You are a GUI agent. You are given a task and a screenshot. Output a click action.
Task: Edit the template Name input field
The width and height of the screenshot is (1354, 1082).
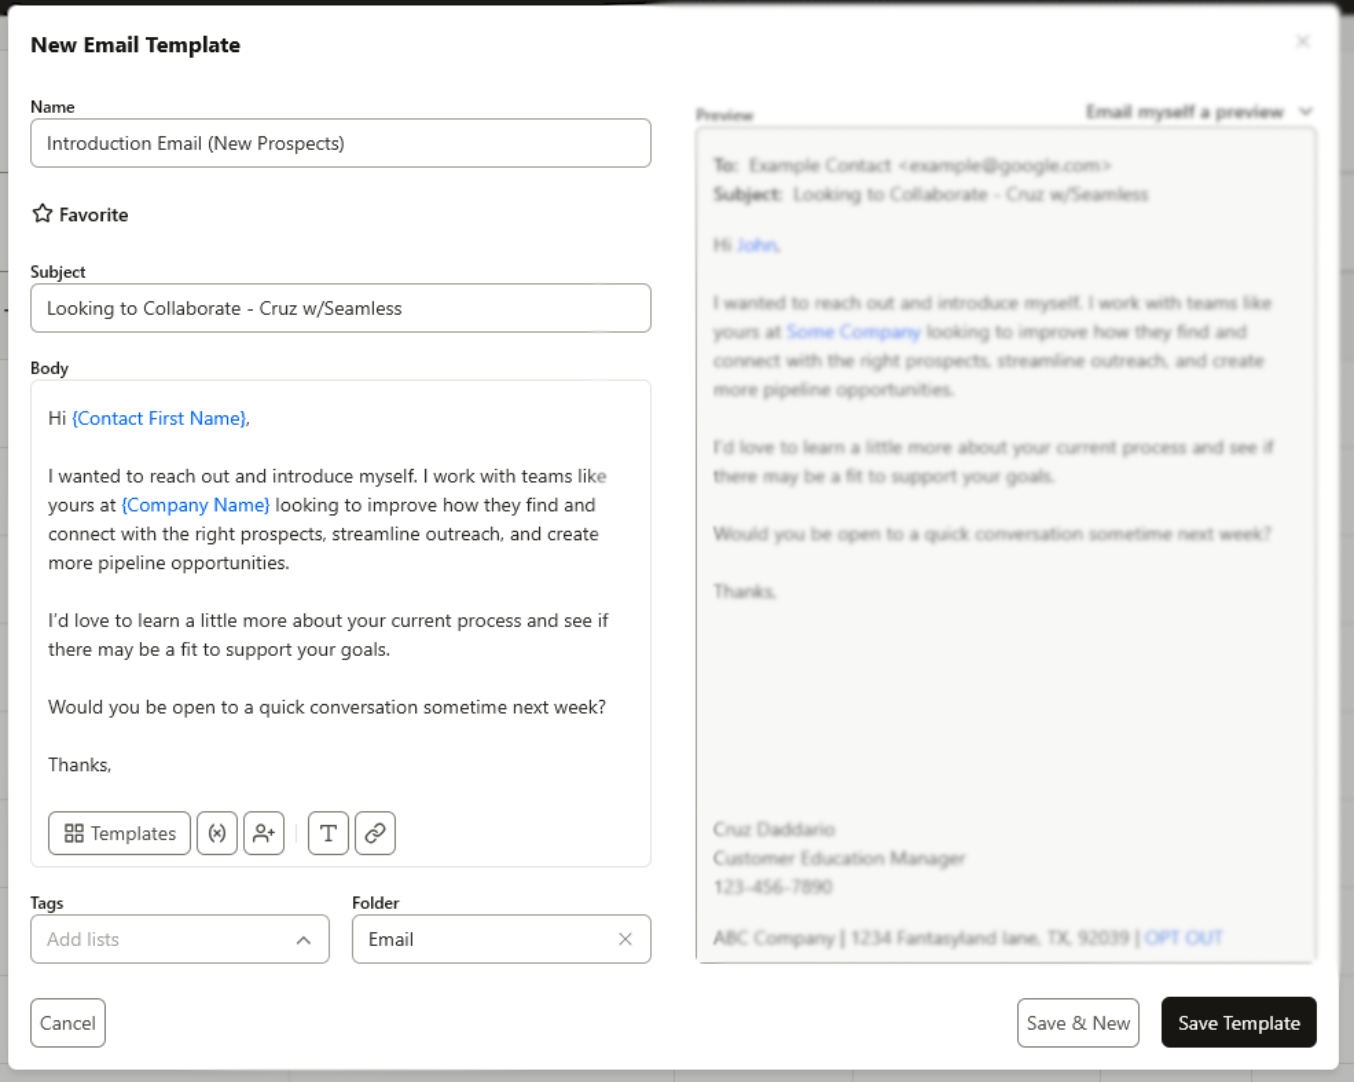[340, 143]
